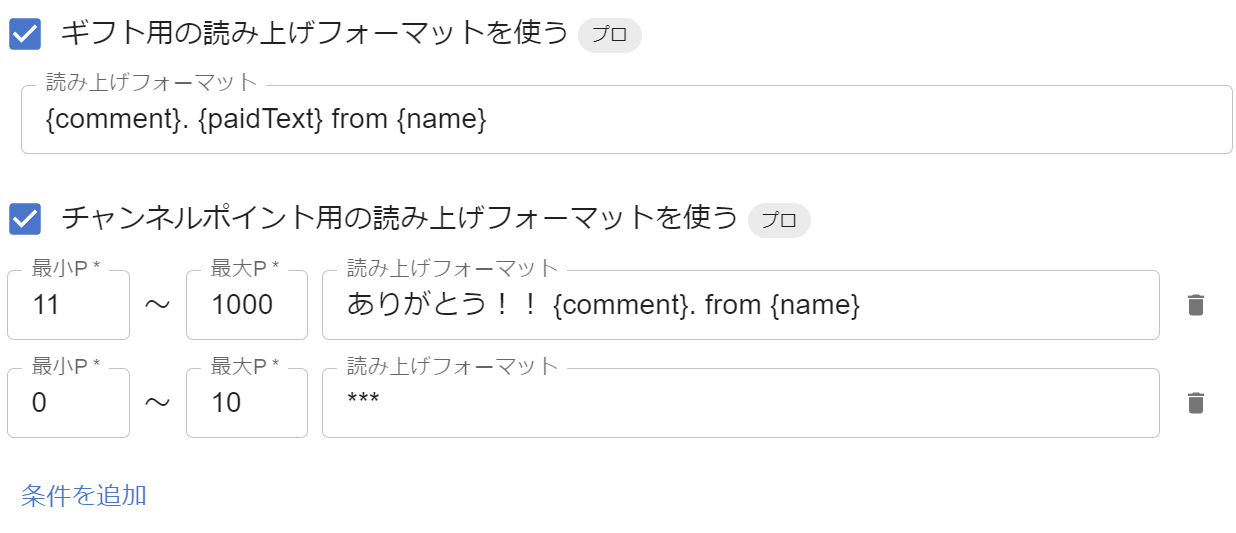
Task: Add a new condition via 条件を追加
Action: coord(84,495)
